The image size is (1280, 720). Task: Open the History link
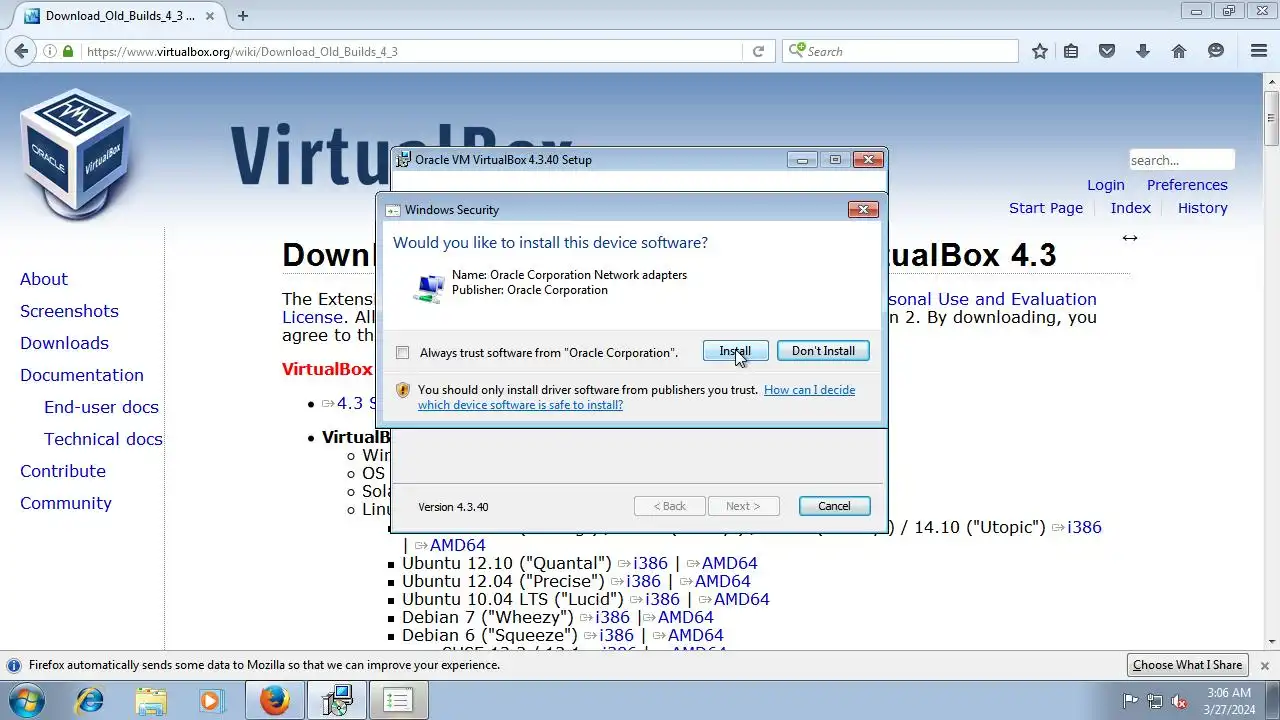tap(1202, 208)
